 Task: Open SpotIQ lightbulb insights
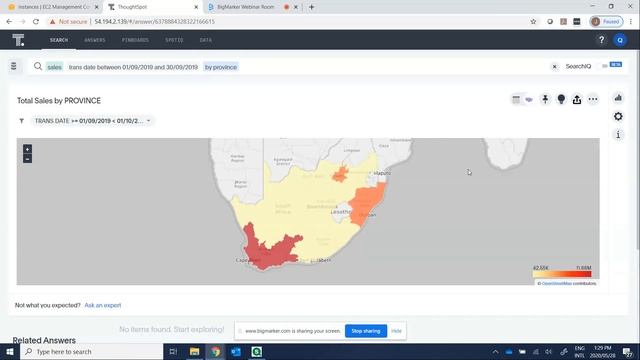tap(561, 99)
